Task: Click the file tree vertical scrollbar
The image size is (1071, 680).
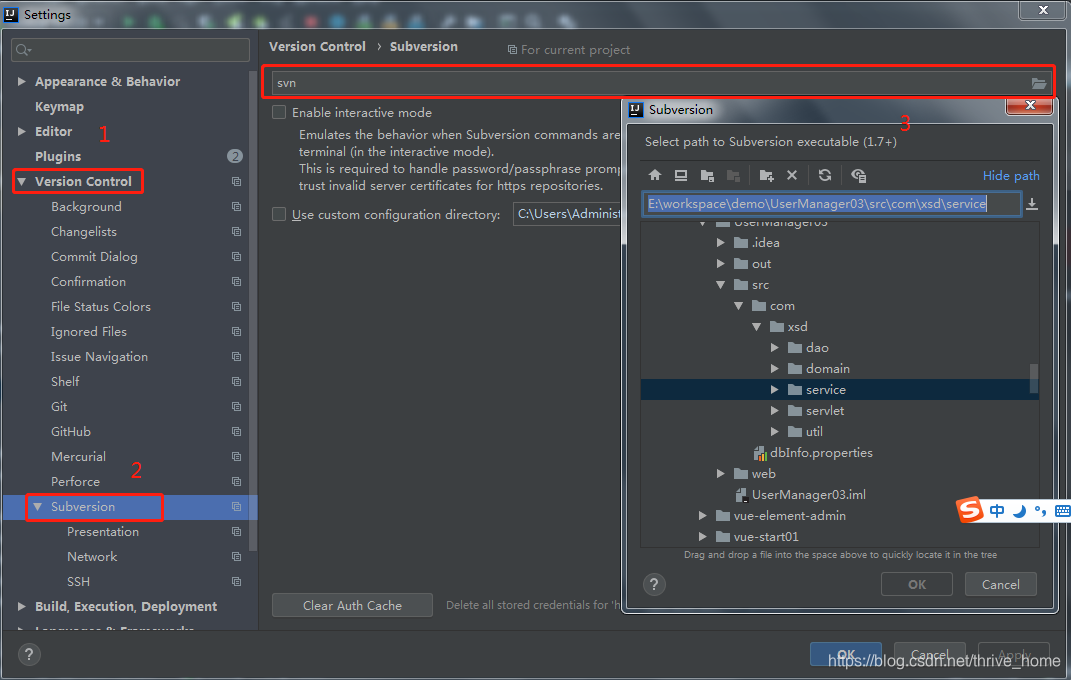Action: (x=1034, y=378)
